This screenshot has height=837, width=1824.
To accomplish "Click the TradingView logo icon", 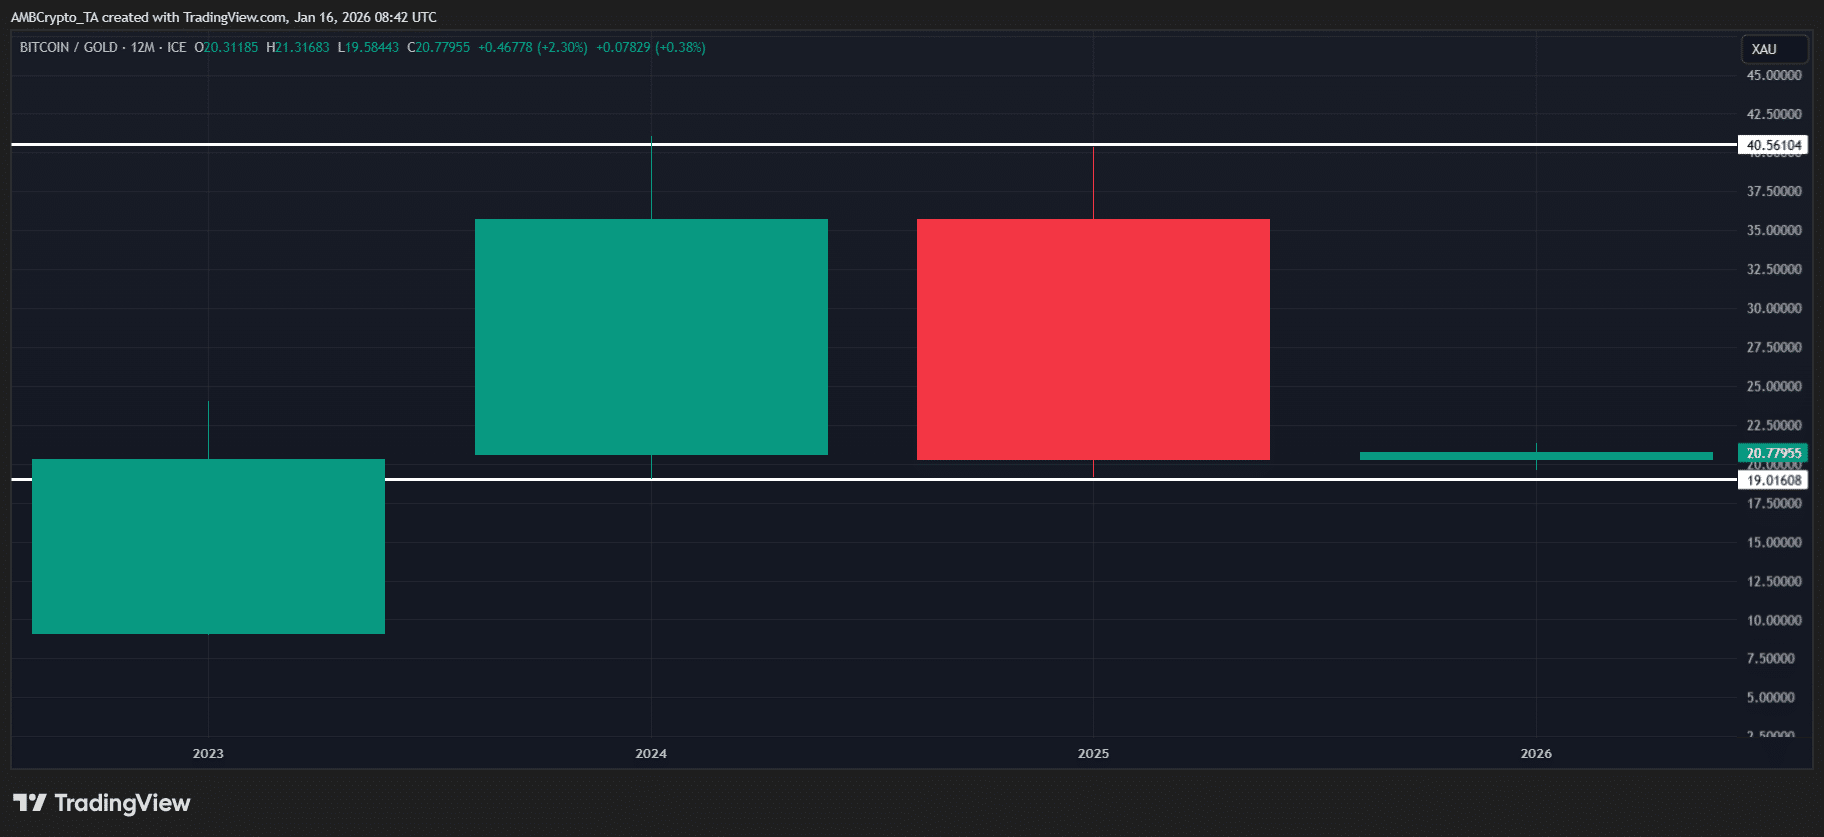I will tap(30, 803).
